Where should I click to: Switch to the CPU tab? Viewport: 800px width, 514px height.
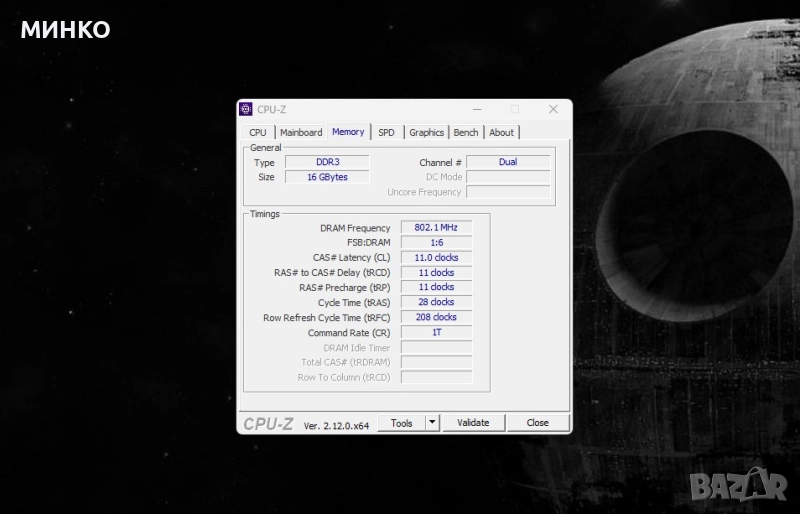[258, 132]
